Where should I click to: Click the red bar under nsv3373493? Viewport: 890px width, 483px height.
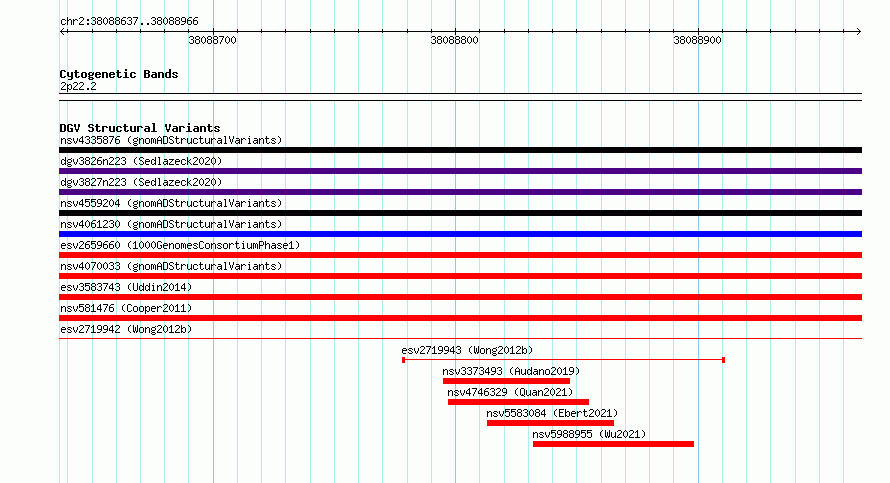(506, 381)
